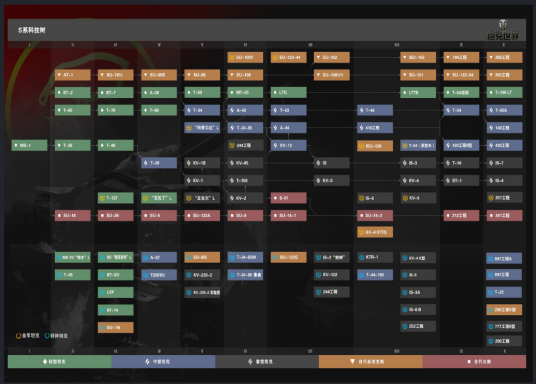The height and width of the screenshot is (384, 536).
Task: Click the IS-7 tier X node
Action: click(505, 163)
